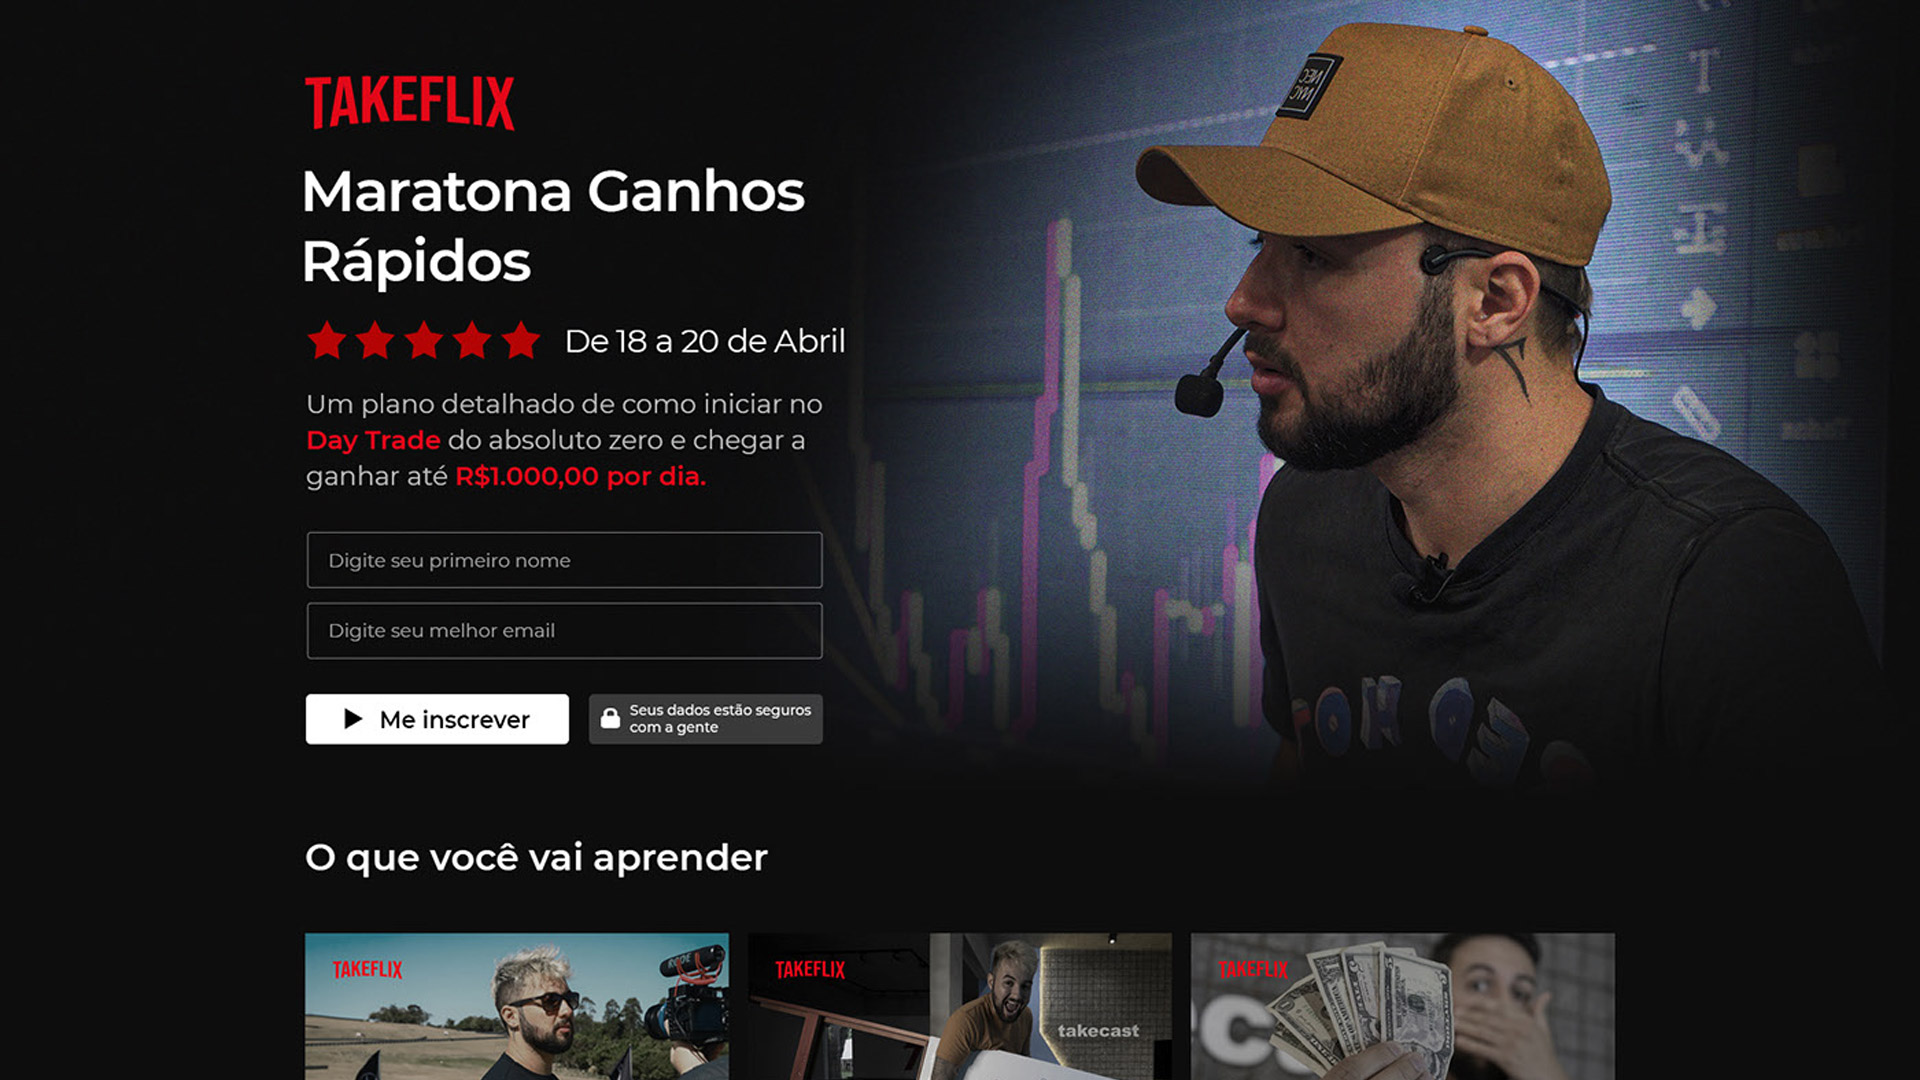Click the third red rating star
Image resolution: width=1920 pixels, height=1080 pixels.
[424, 341]
